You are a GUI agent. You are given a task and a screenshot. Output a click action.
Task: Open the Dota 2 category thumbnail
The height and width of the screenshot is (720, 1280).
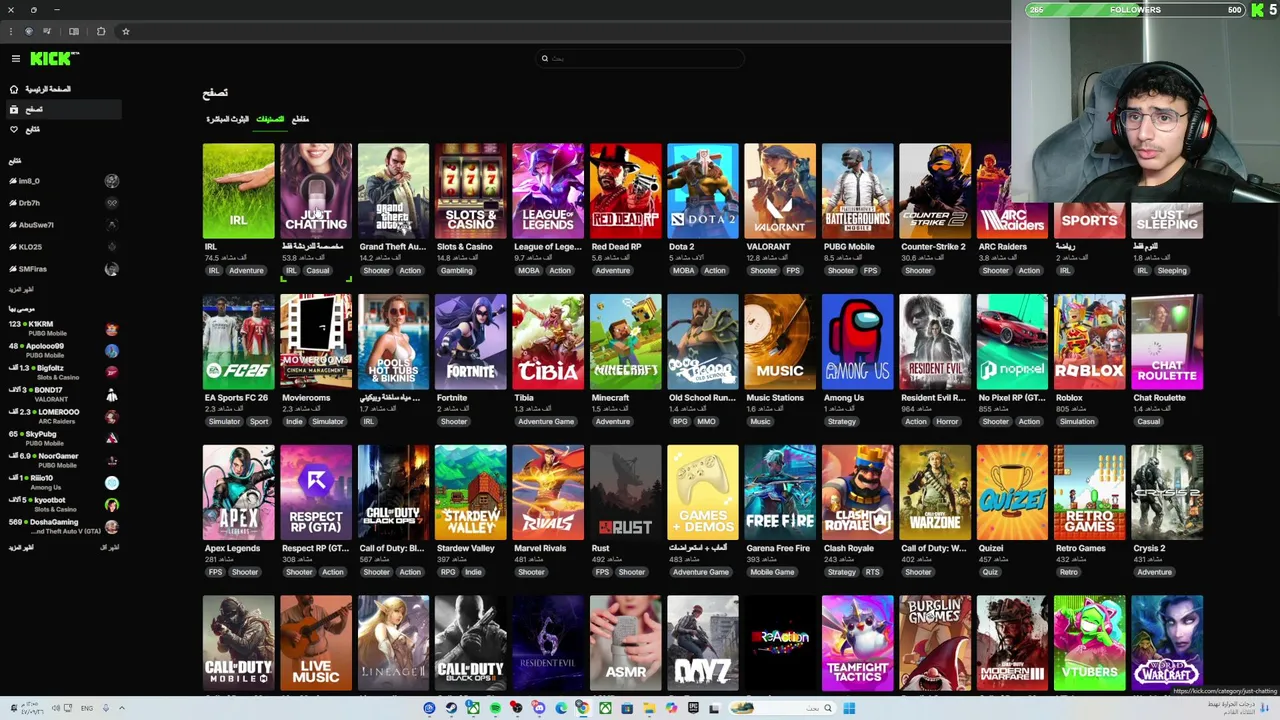point(703,191)
